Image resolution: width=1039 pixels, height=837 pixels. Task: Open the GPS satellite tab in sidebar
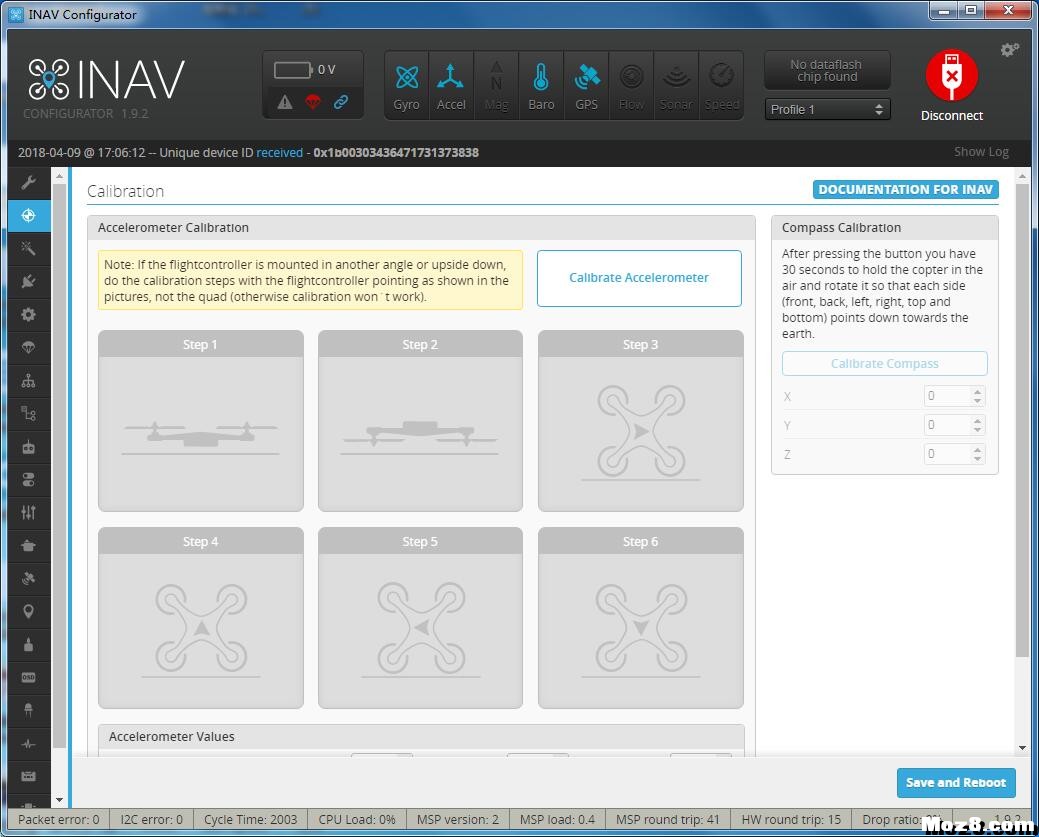[x=28, y=579]
